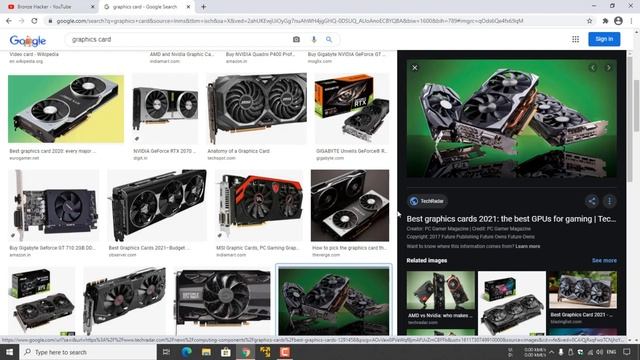
Task: Click See more related images
Action: [604, 260]
